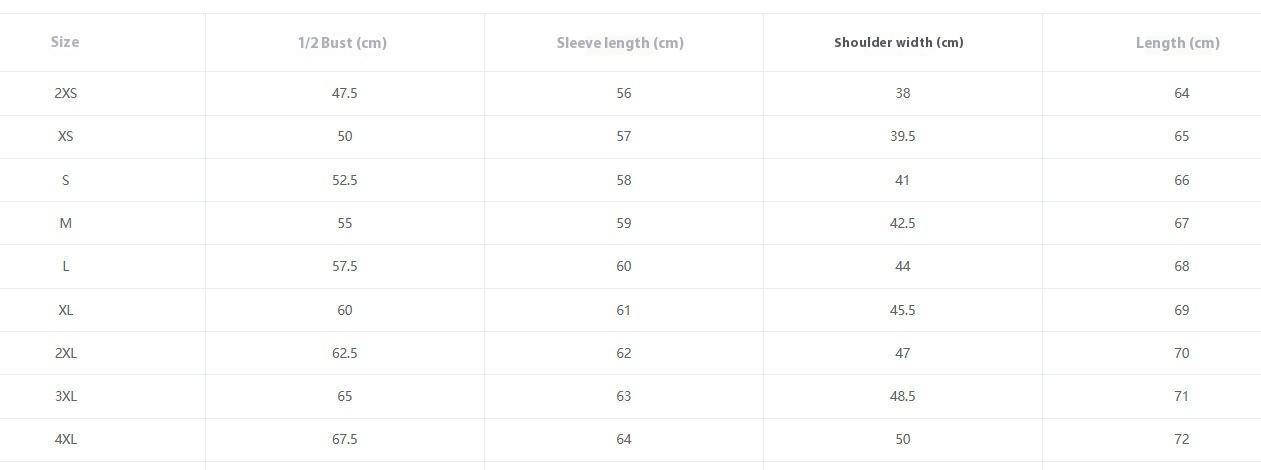Click the XL size row label
The width and height of the screenshot is (1261, 470).
[x=66, y=310]
